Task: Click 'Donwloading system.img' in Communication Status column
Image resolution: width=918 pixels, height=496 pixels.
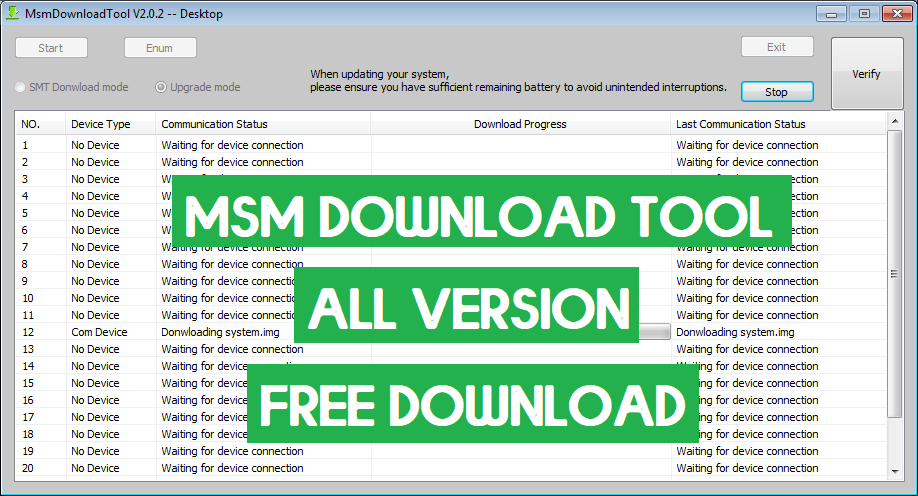Action: tap(220, 332)
